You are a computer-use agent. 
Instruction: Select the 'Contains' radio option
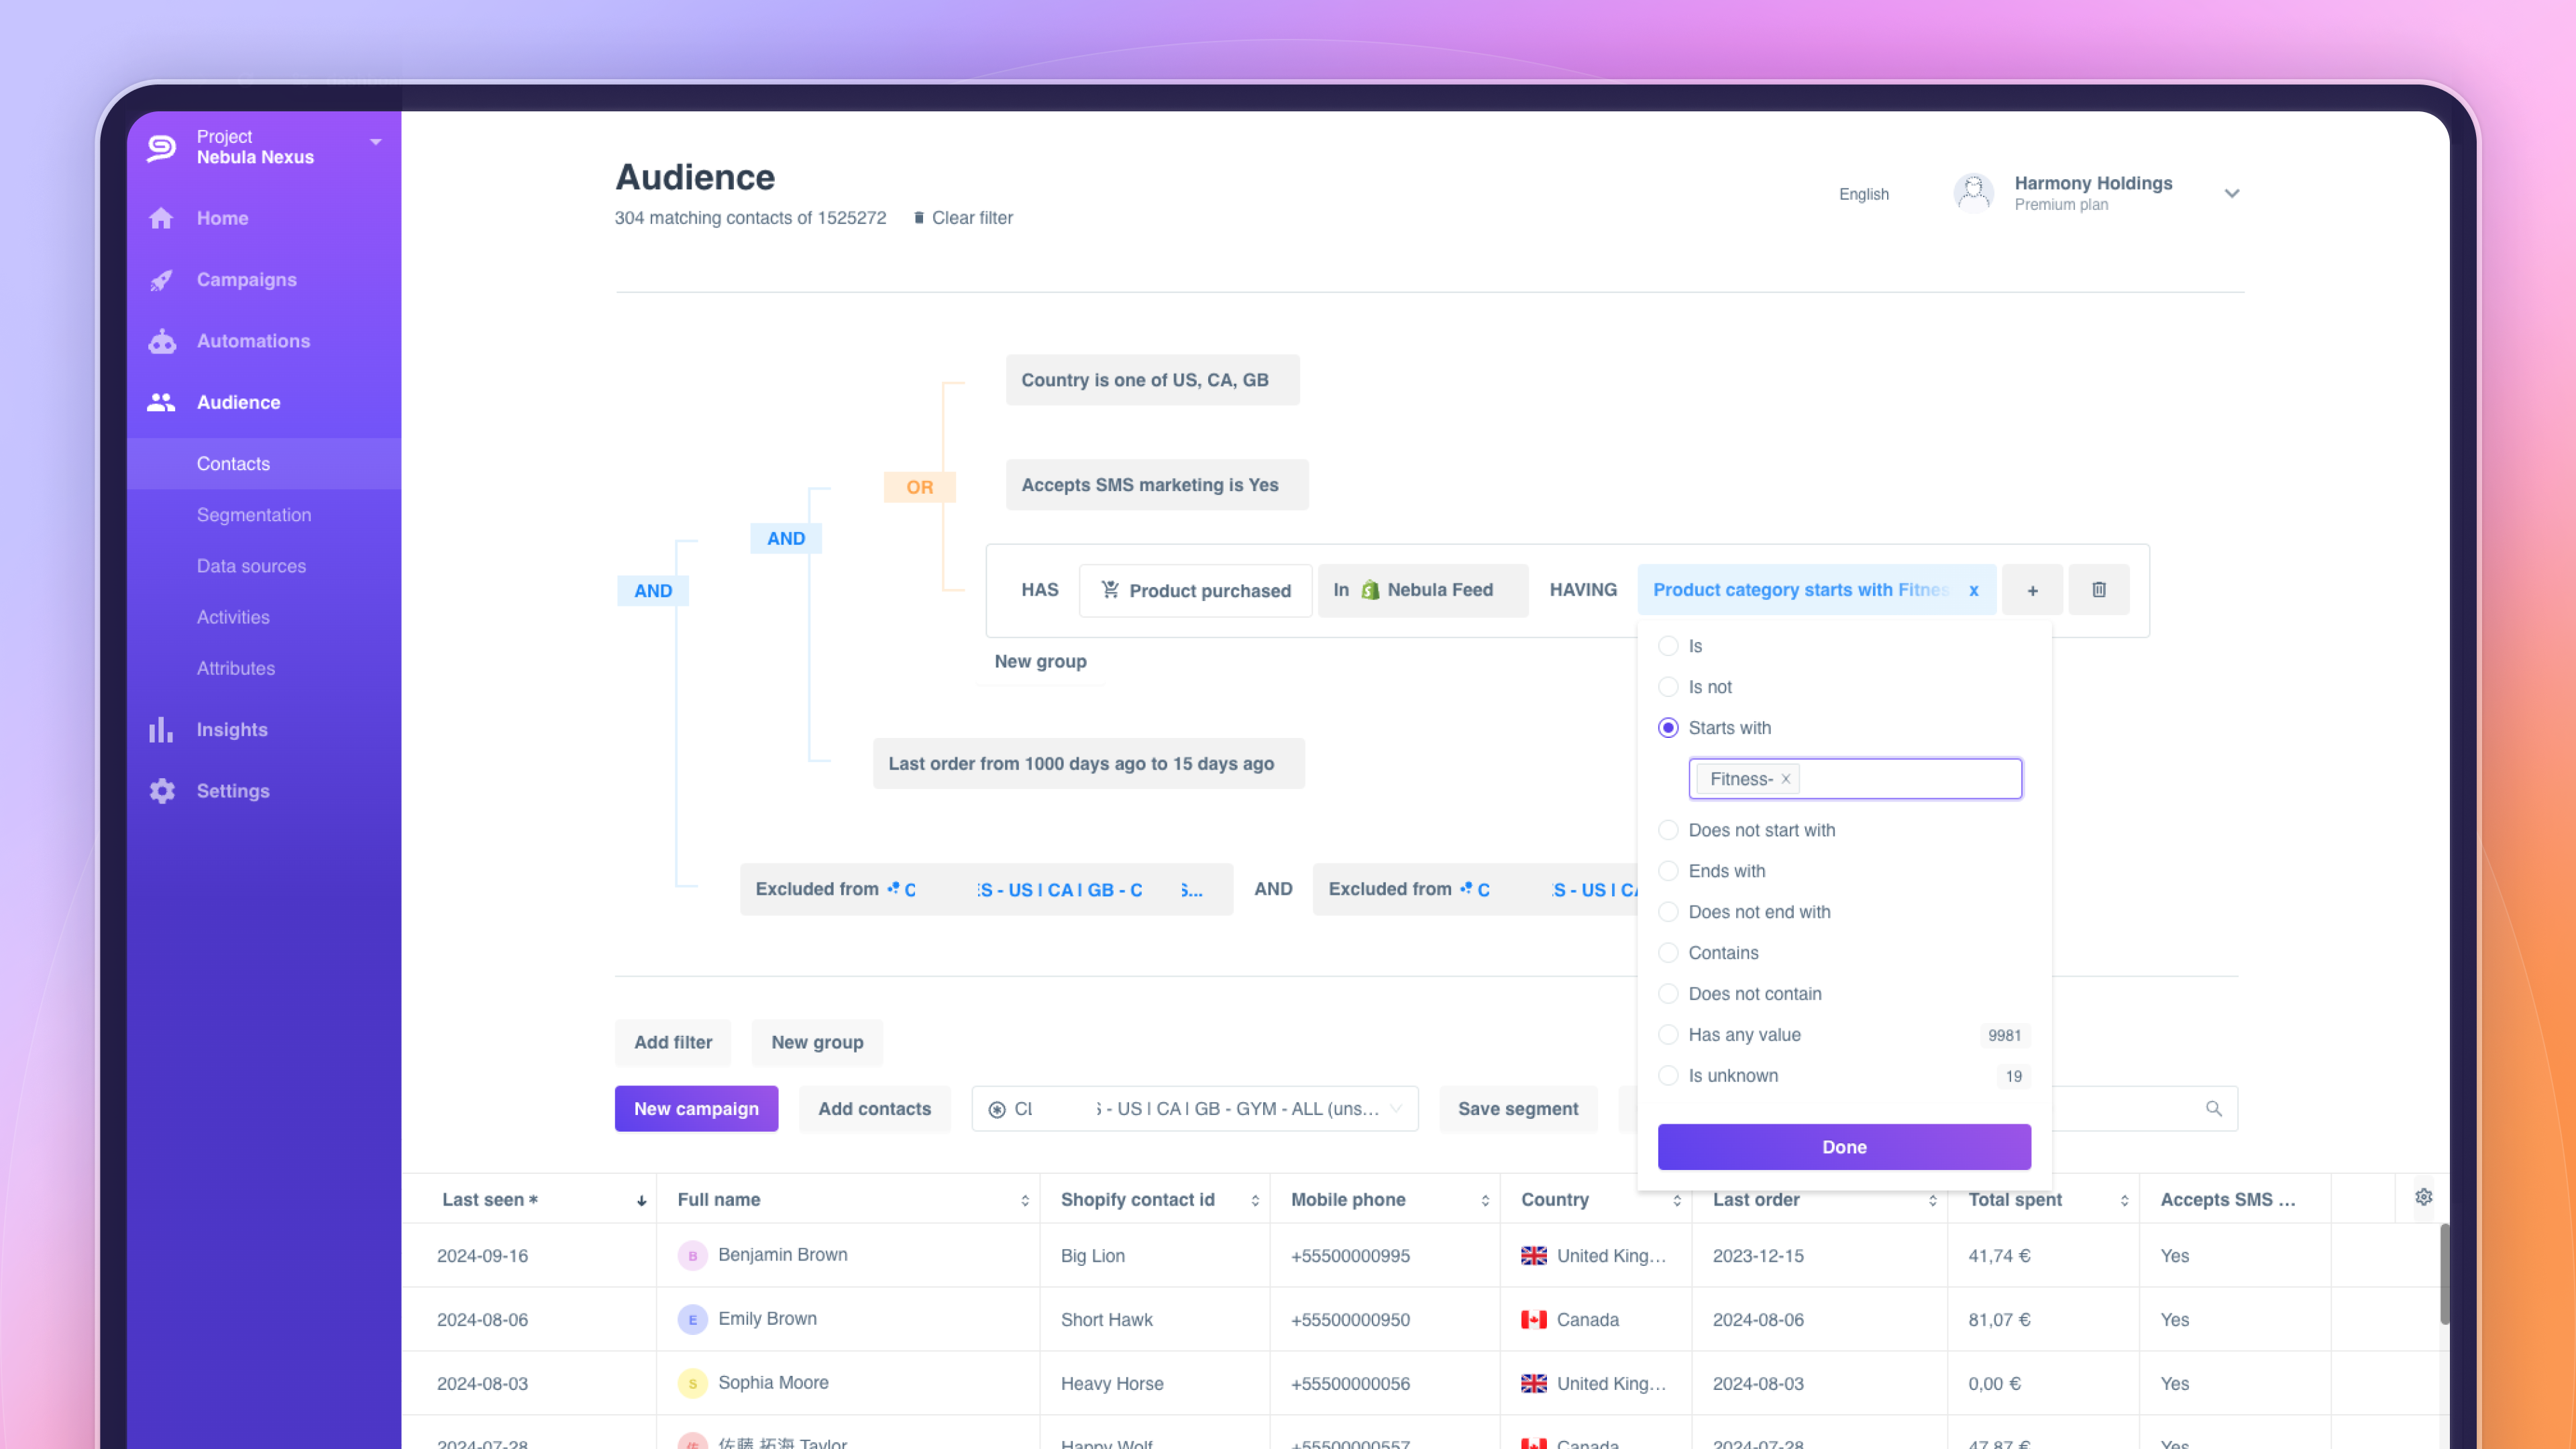click(x=1667, y=953)
